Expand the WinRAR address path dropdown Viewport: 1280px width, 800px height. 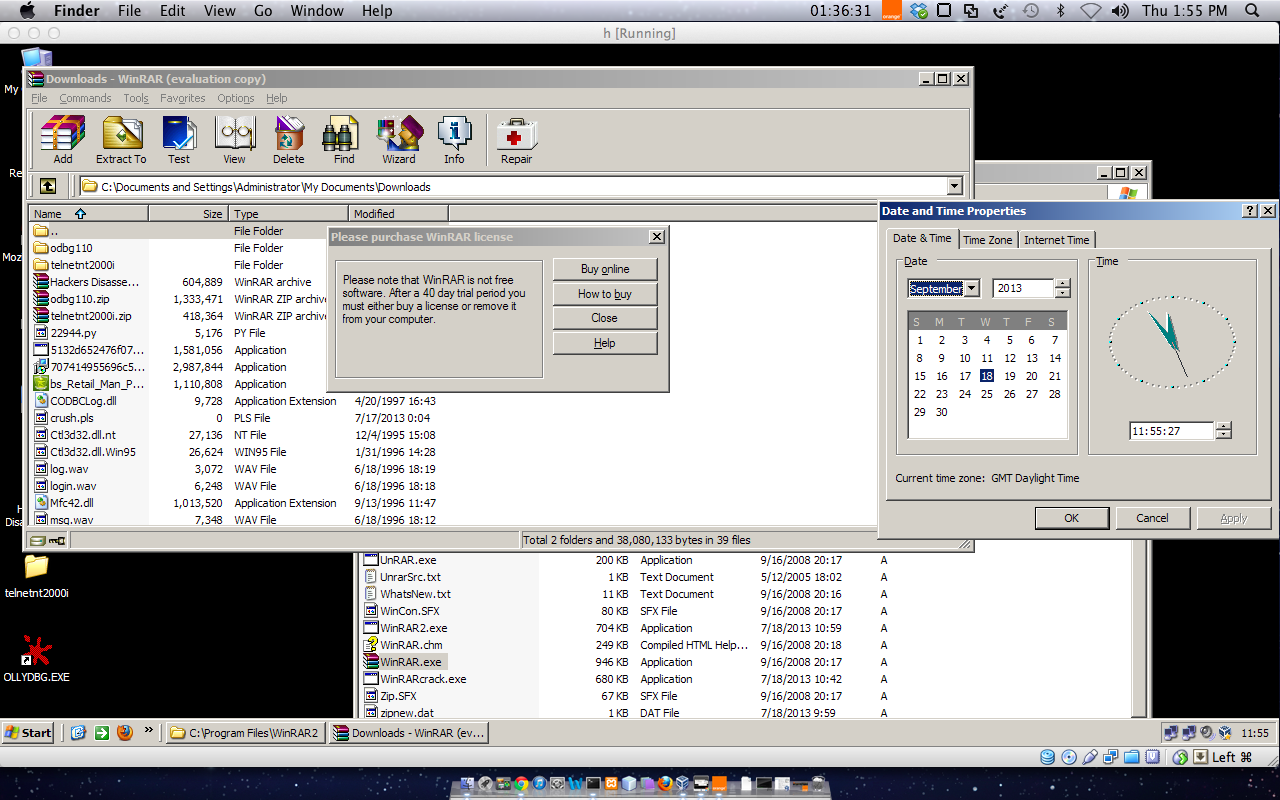point(954,186)
